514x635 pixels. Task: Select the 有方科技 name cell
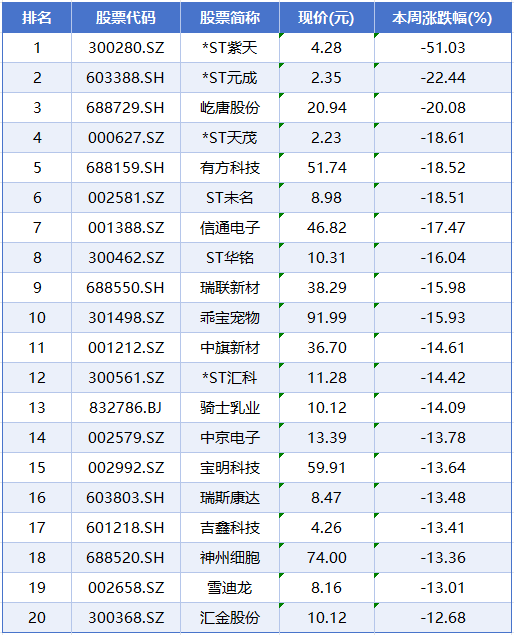[230, 168]
